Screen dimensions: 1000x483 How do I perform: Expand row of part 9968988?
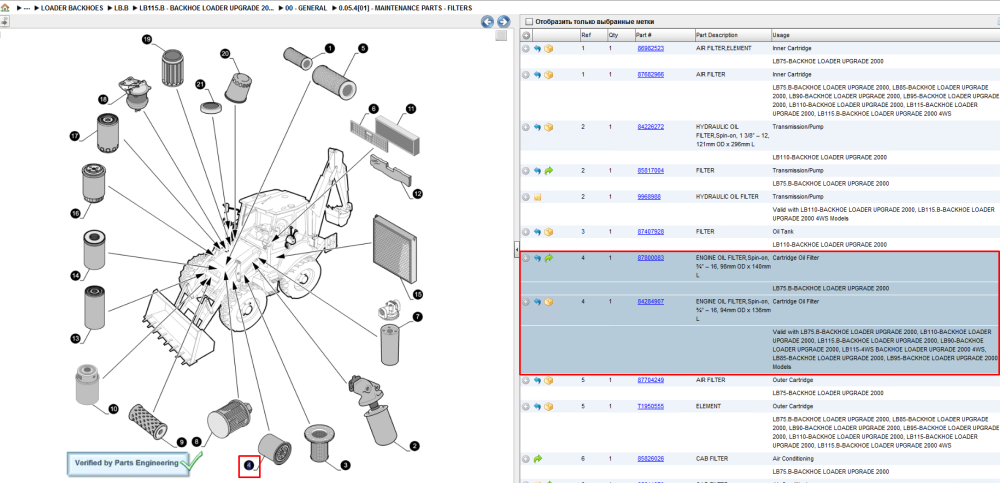pyautogui.click(x=526, y=197)
